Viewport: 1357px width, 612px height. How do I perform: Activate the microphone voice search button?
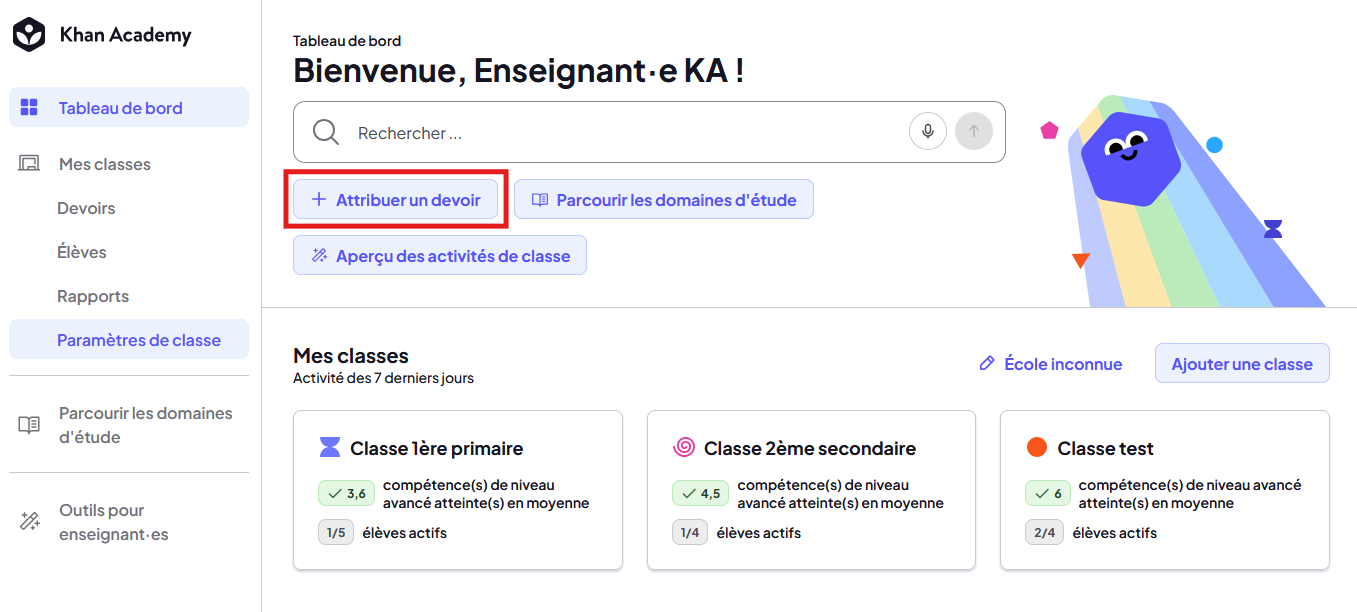pyautogui.click(x=928, y=131)
